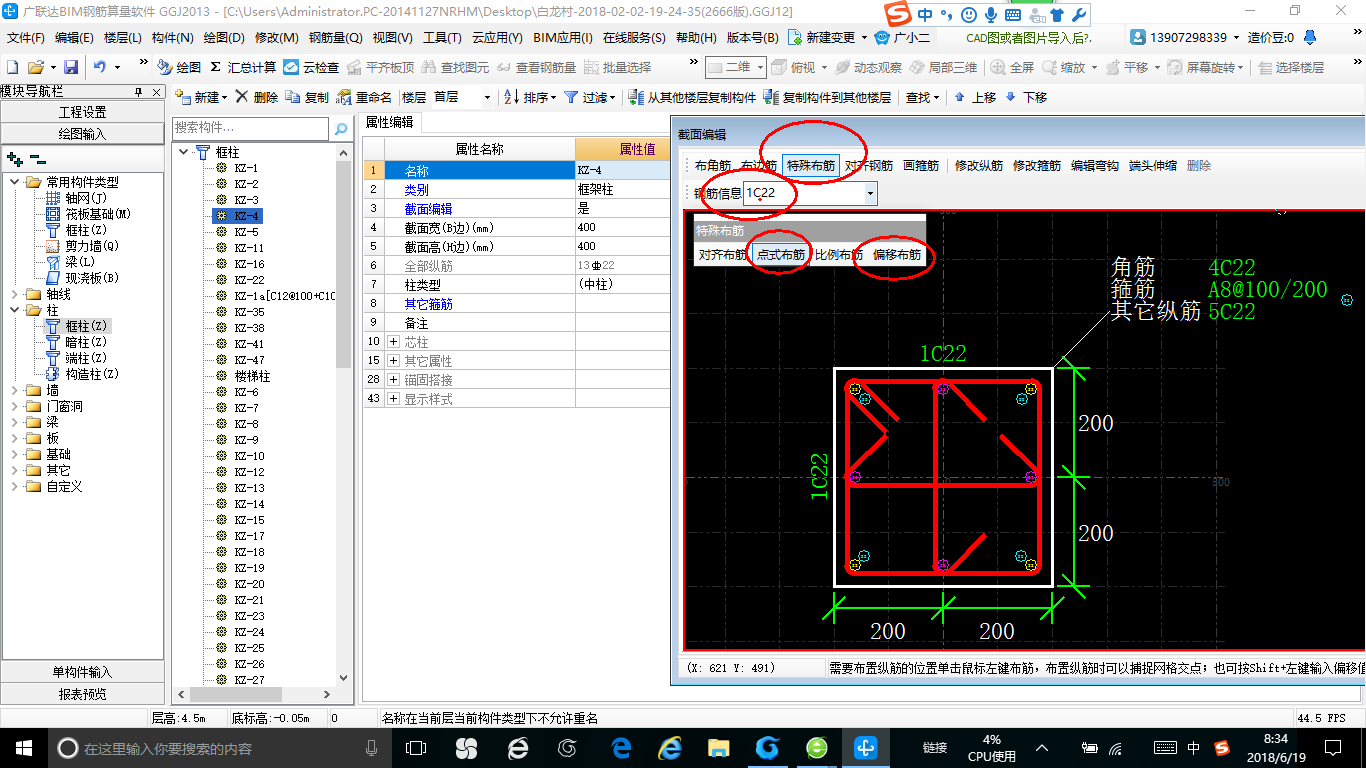Switch to 绘图 drawing mode
Screen dimensions: 1366x768
[179, 67]
